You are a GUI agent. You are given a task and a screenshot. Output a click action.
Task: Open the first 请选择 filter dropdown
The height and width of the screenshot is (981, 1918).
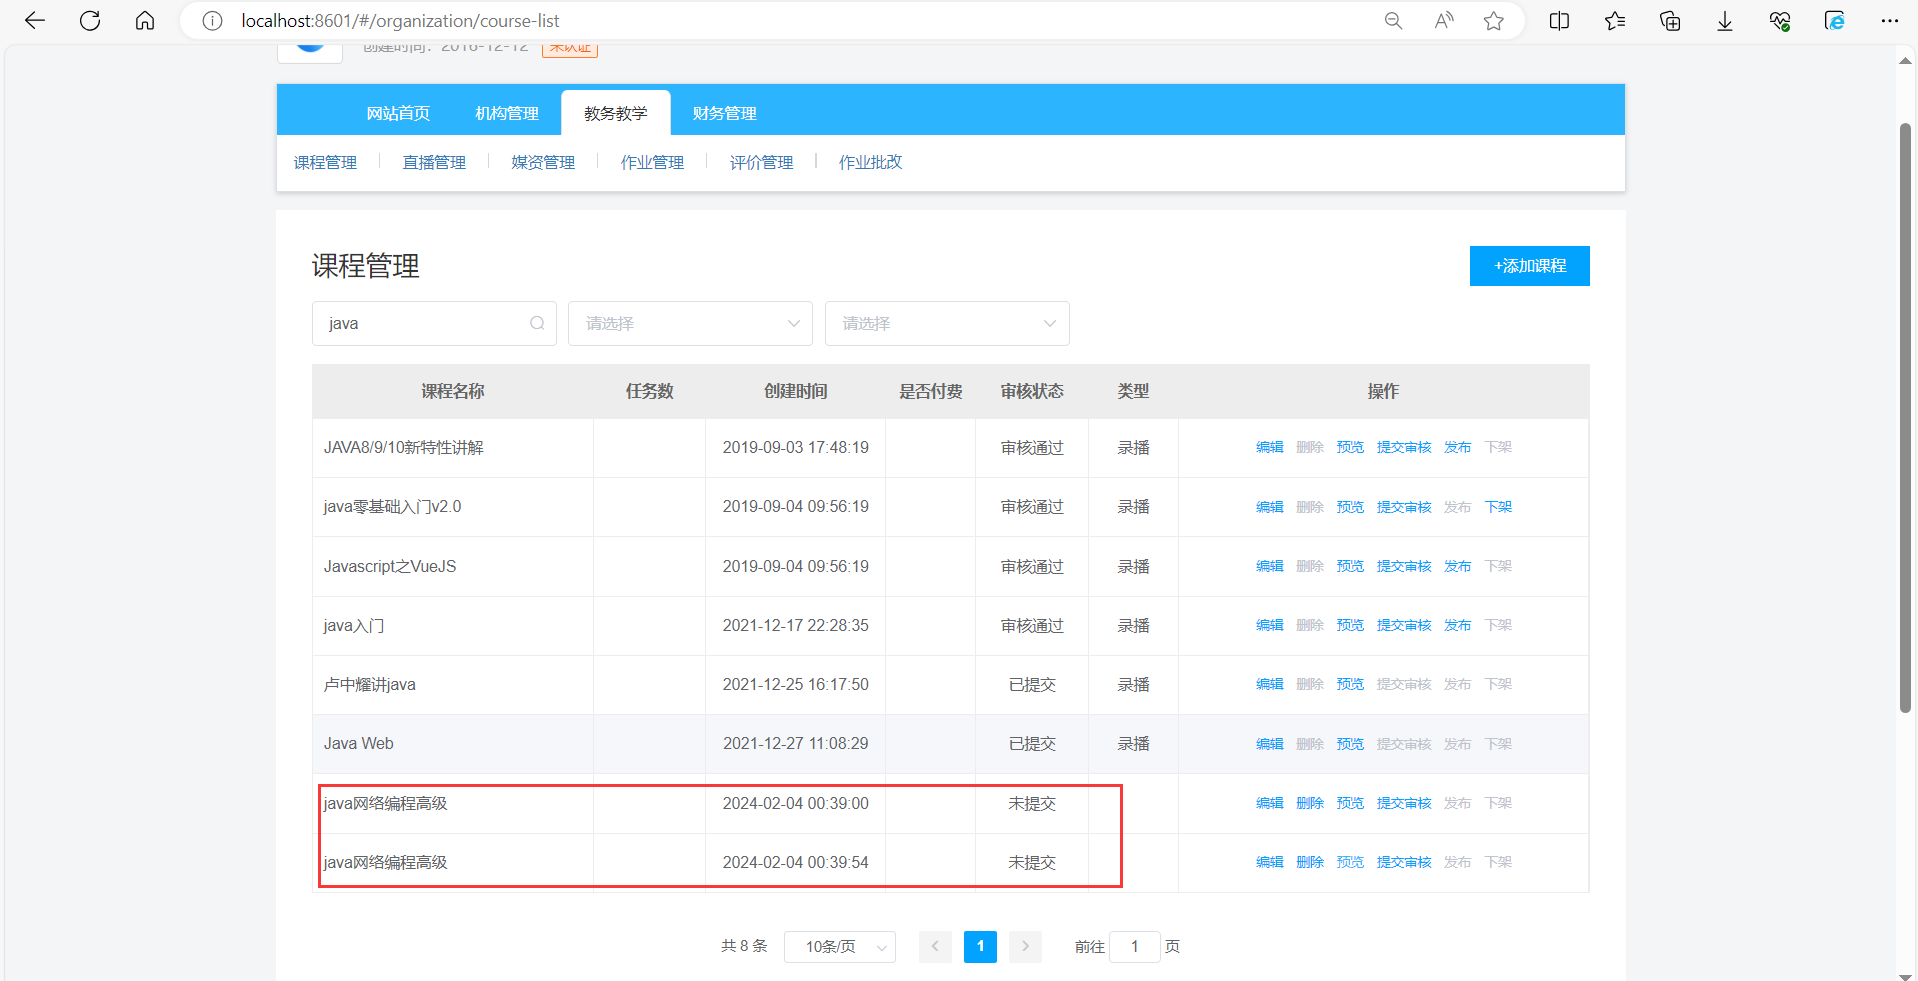(x=690, y=323)
